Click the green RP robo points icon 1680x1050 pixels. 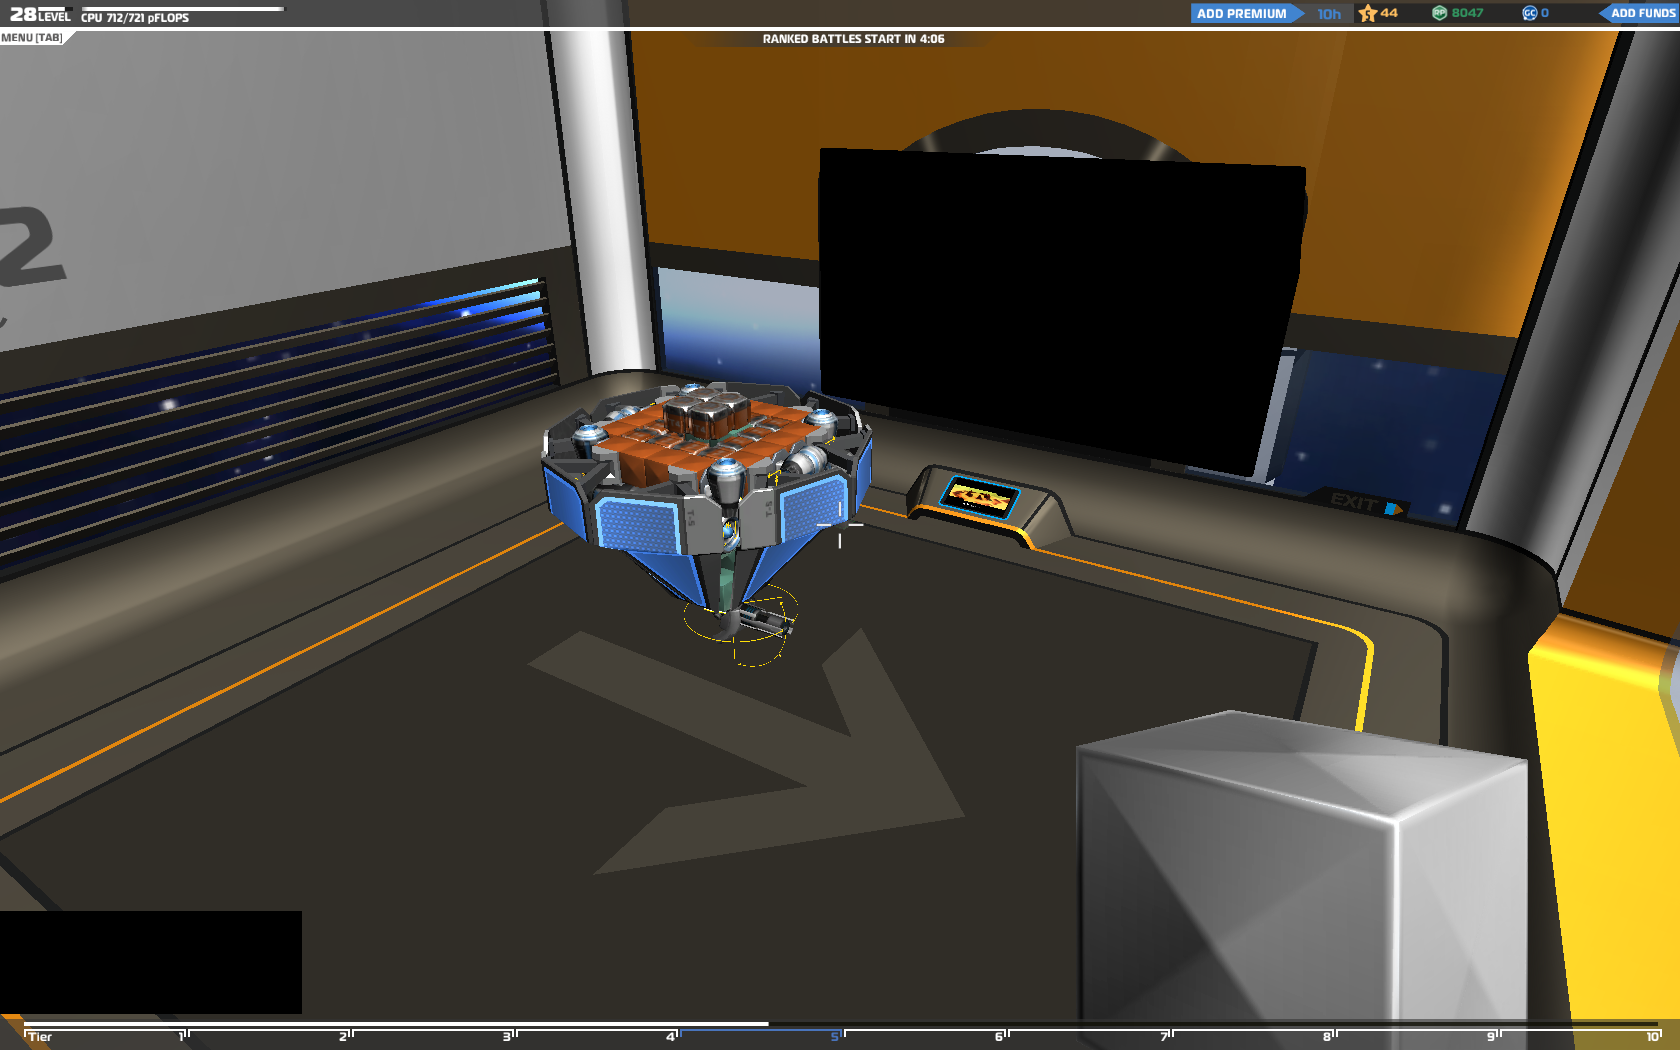[1440, 13]
